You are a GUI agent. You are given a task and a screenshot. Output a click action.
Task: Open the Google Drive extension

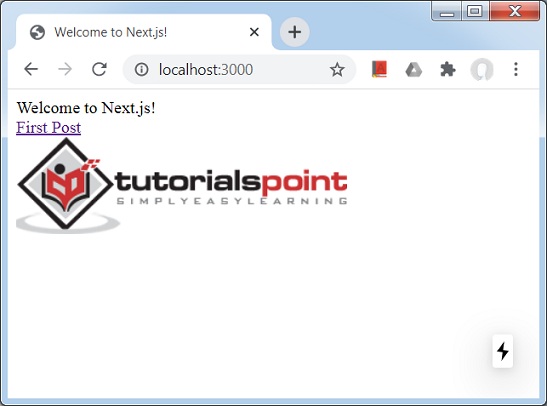413,69
